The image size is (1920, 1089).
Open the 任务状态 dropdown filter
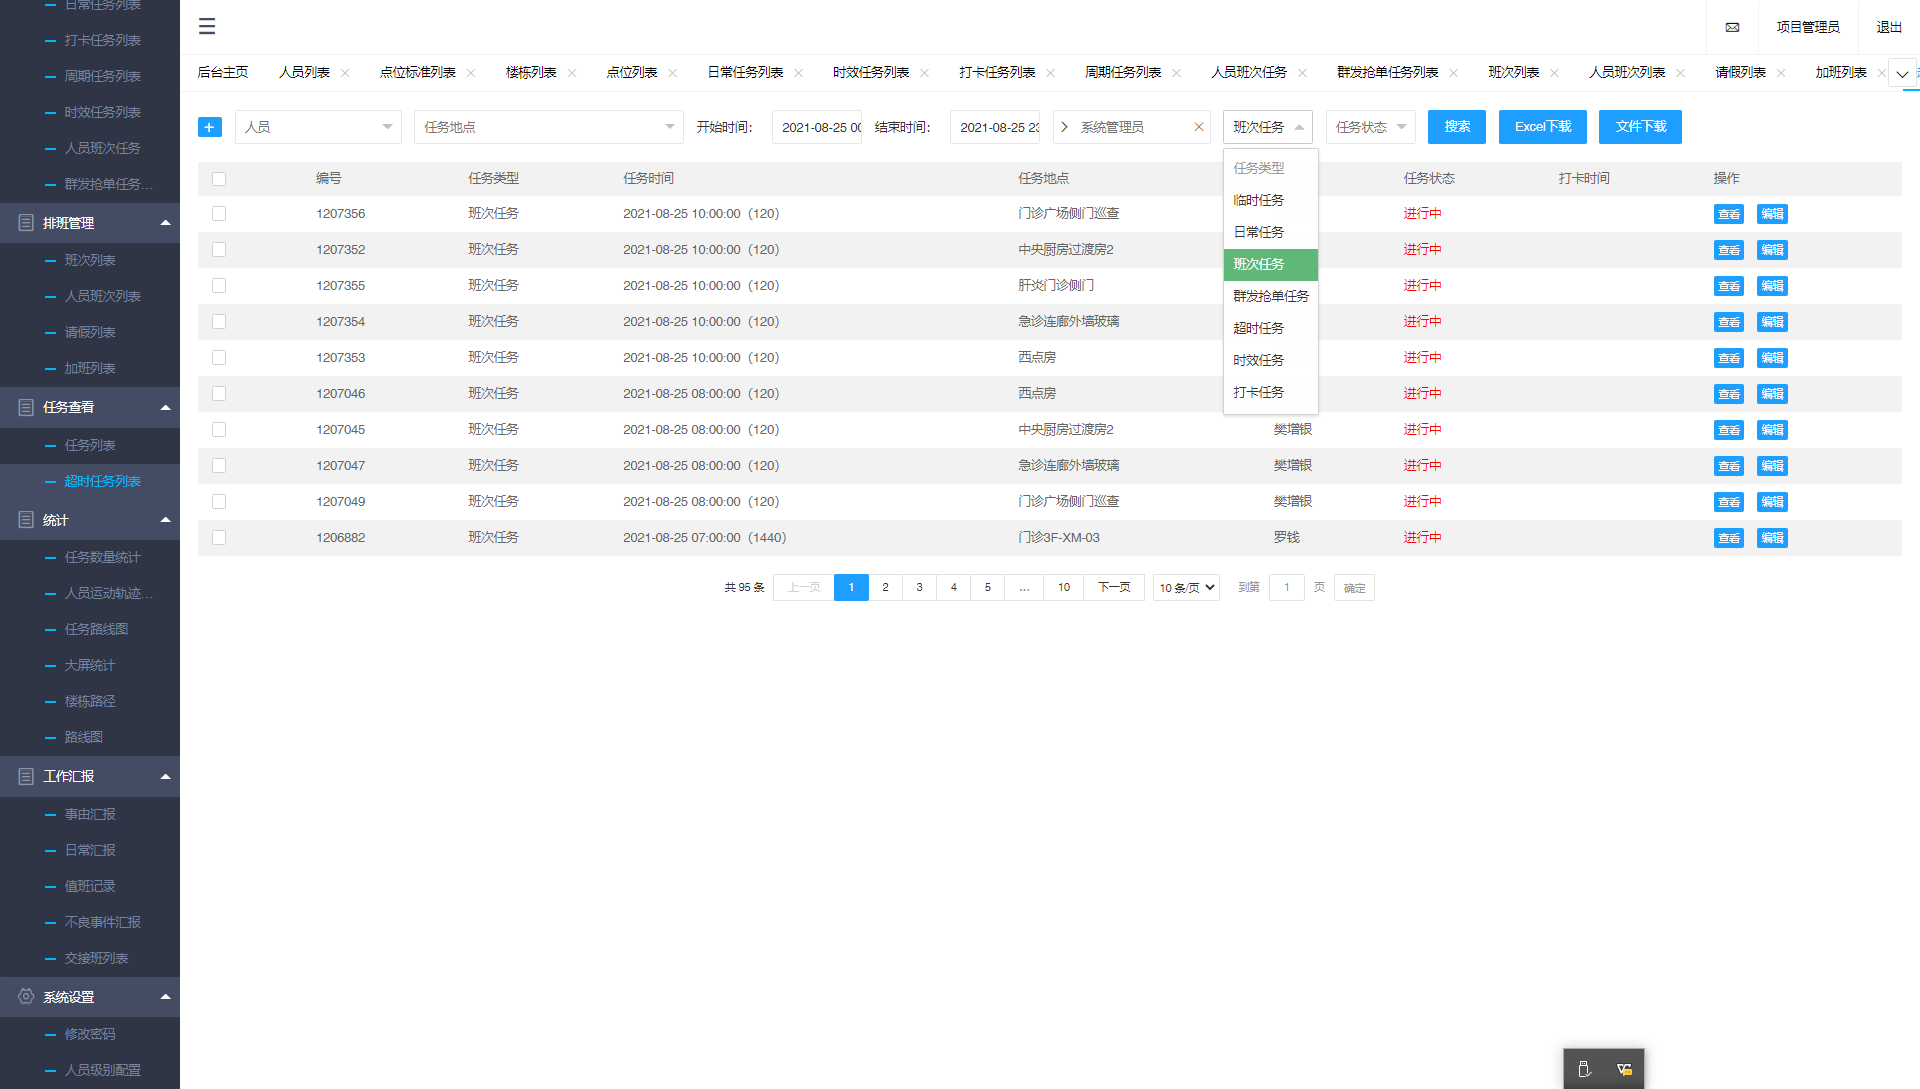(x=1371, y=127)
